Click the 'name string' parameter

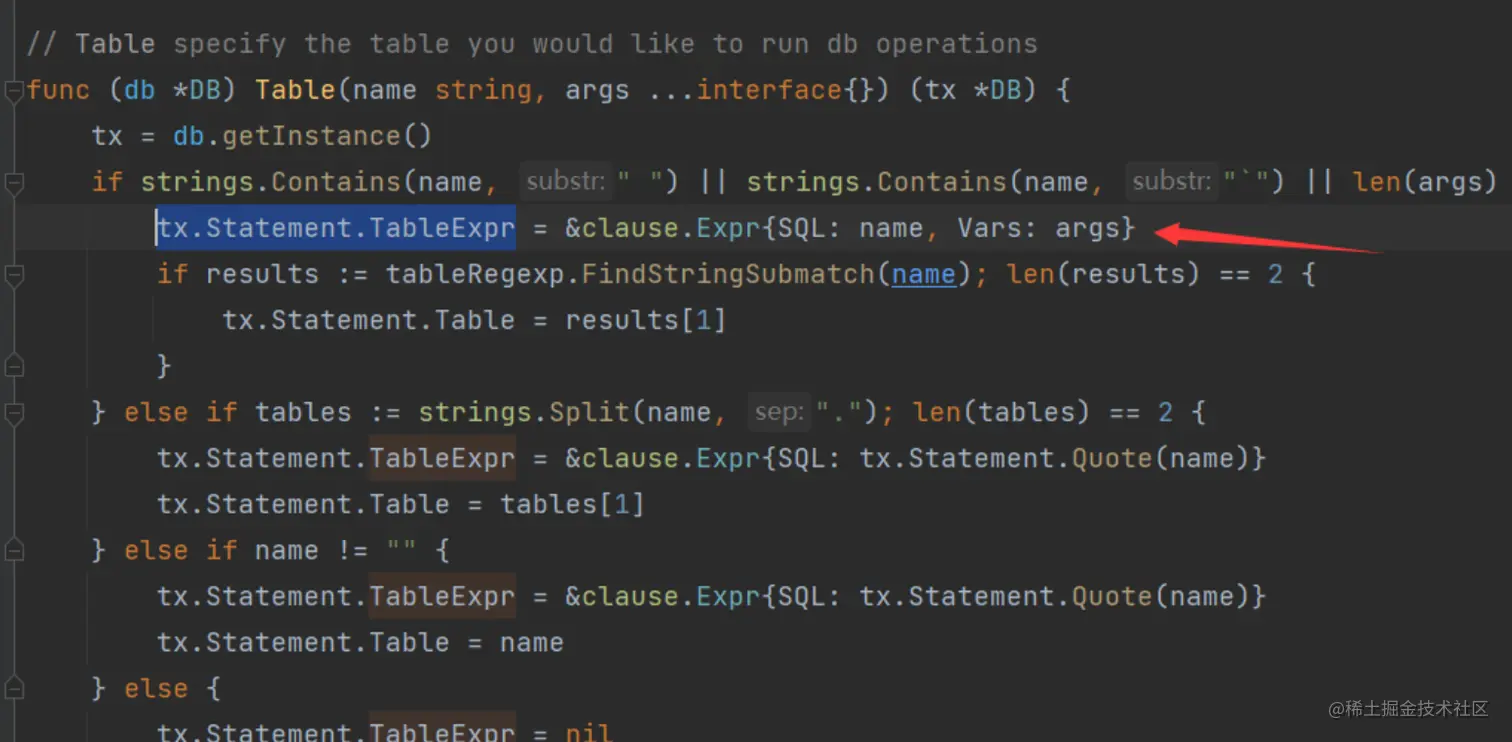point(442,90)
